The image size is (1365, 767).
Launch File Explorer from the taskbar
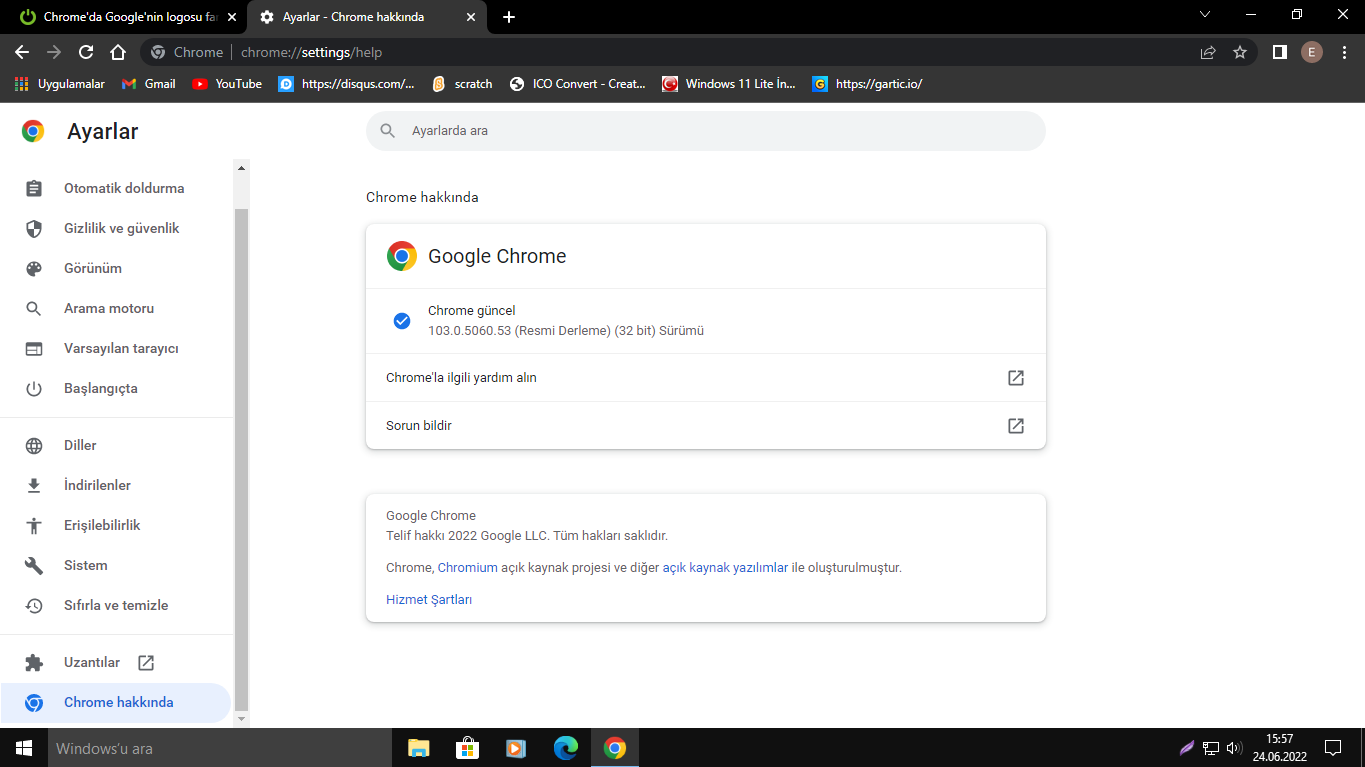[x=418, y=748]
